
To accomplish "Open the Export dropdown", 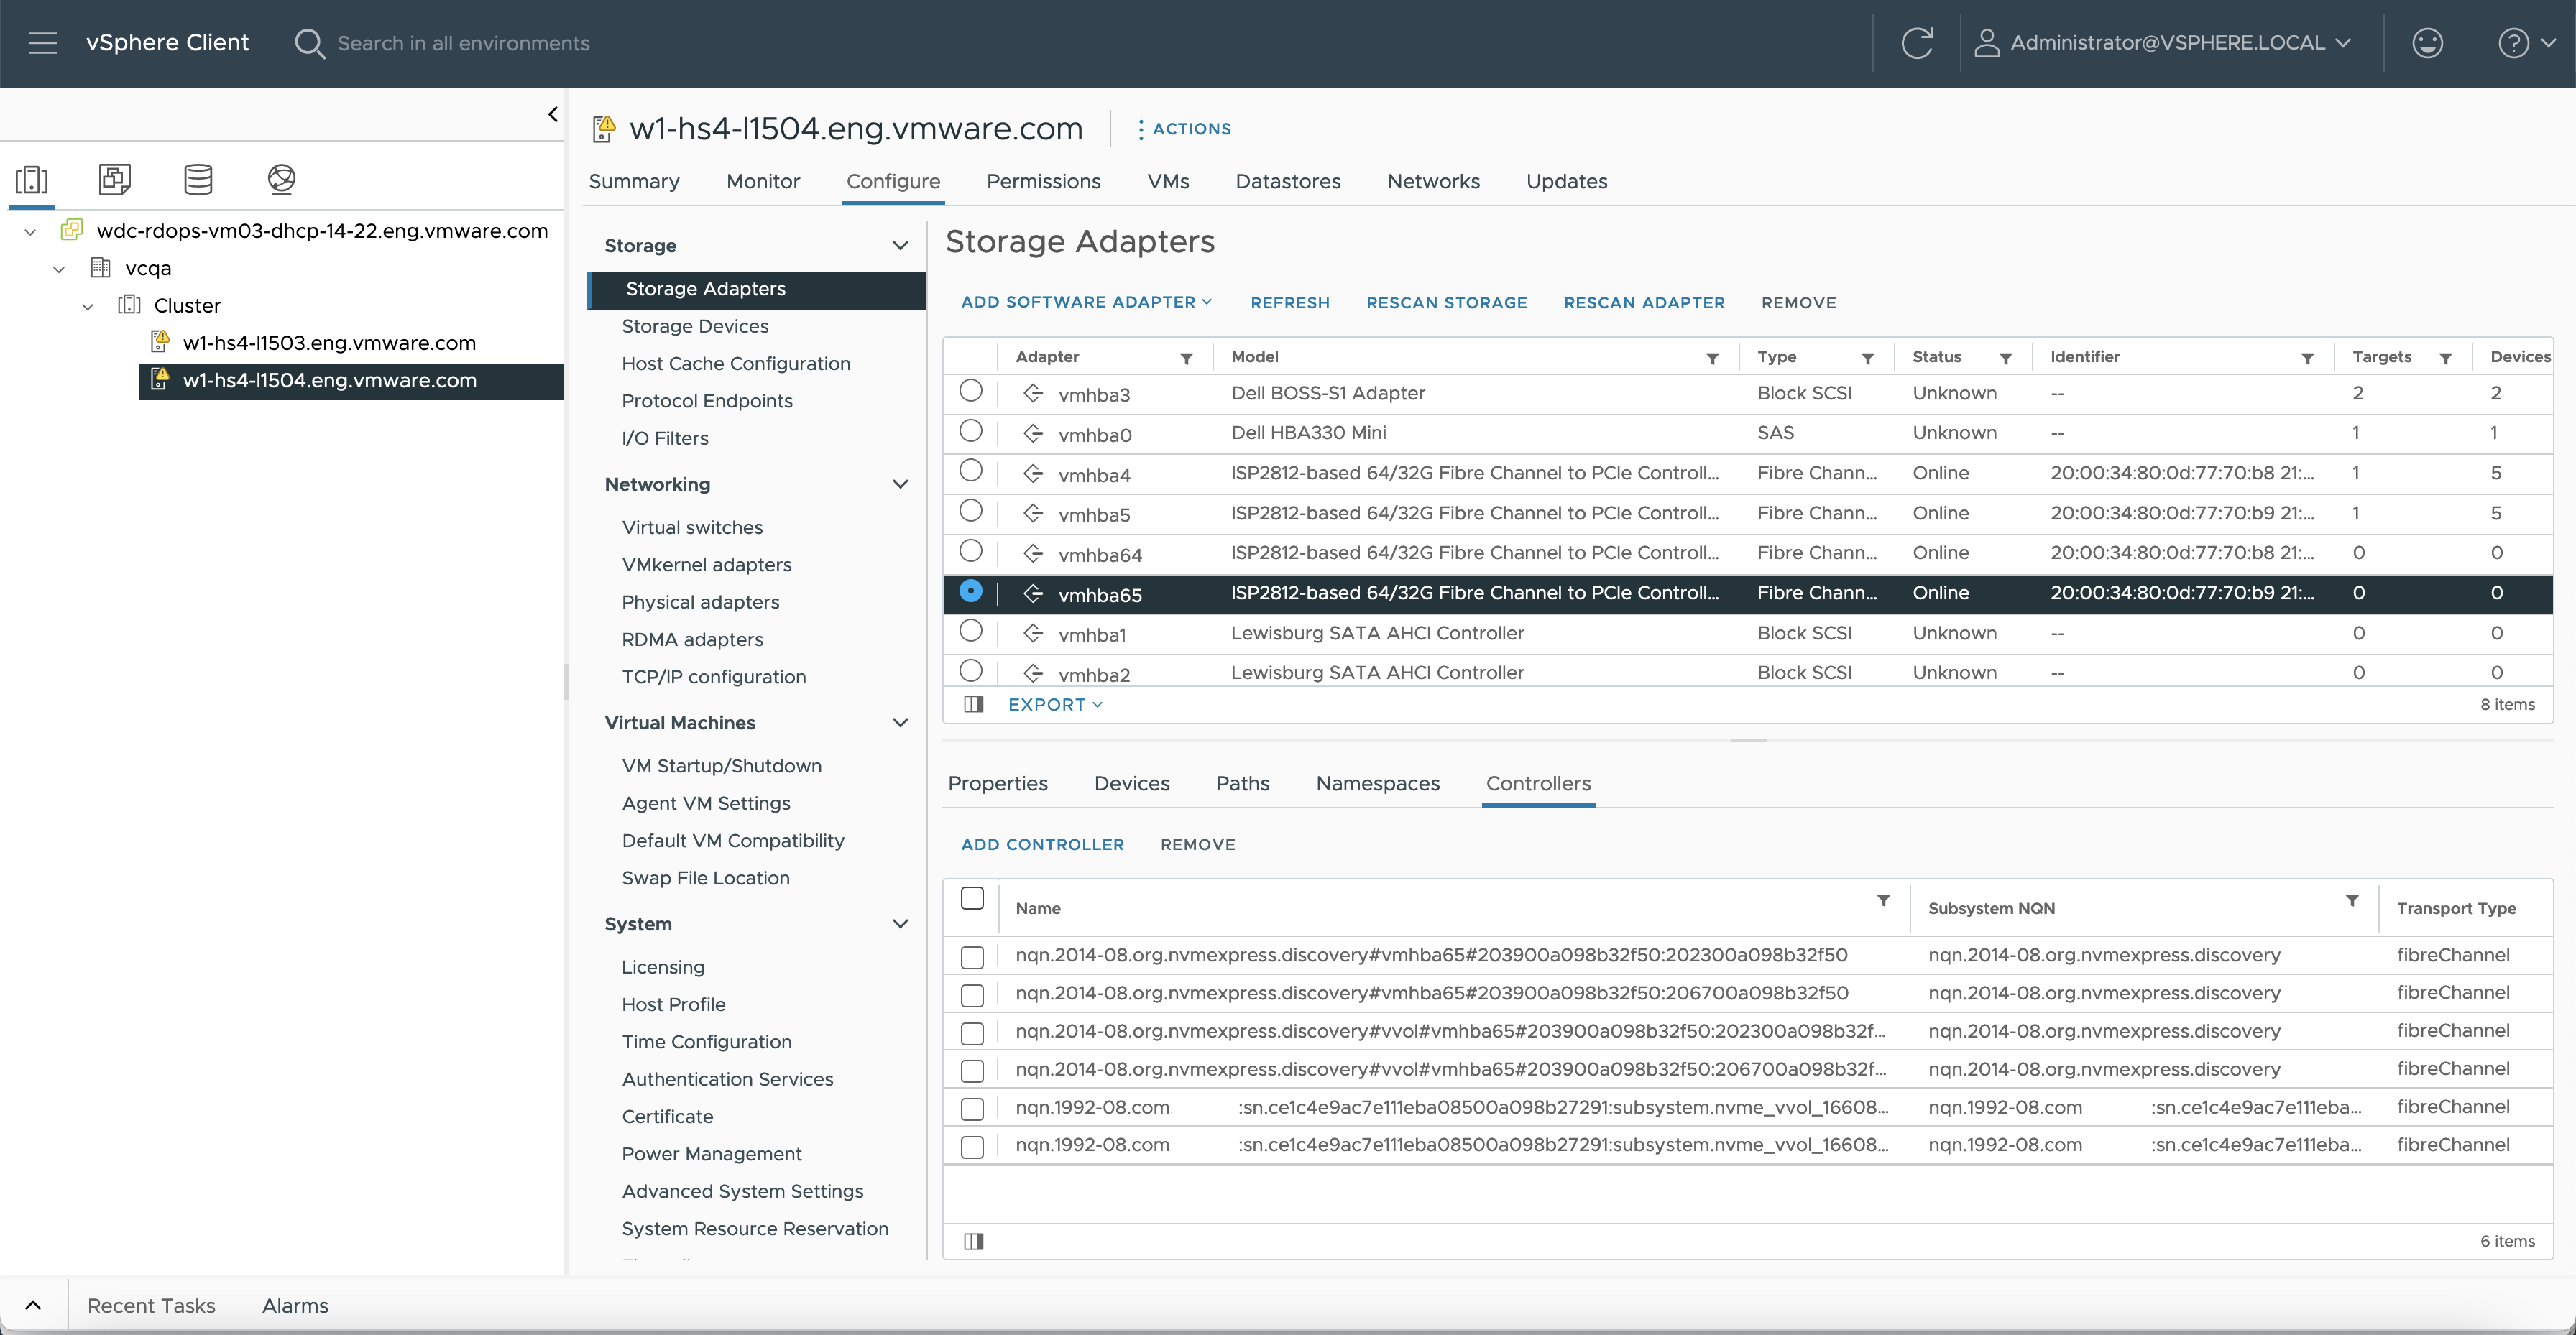I will coord(1055,704).
